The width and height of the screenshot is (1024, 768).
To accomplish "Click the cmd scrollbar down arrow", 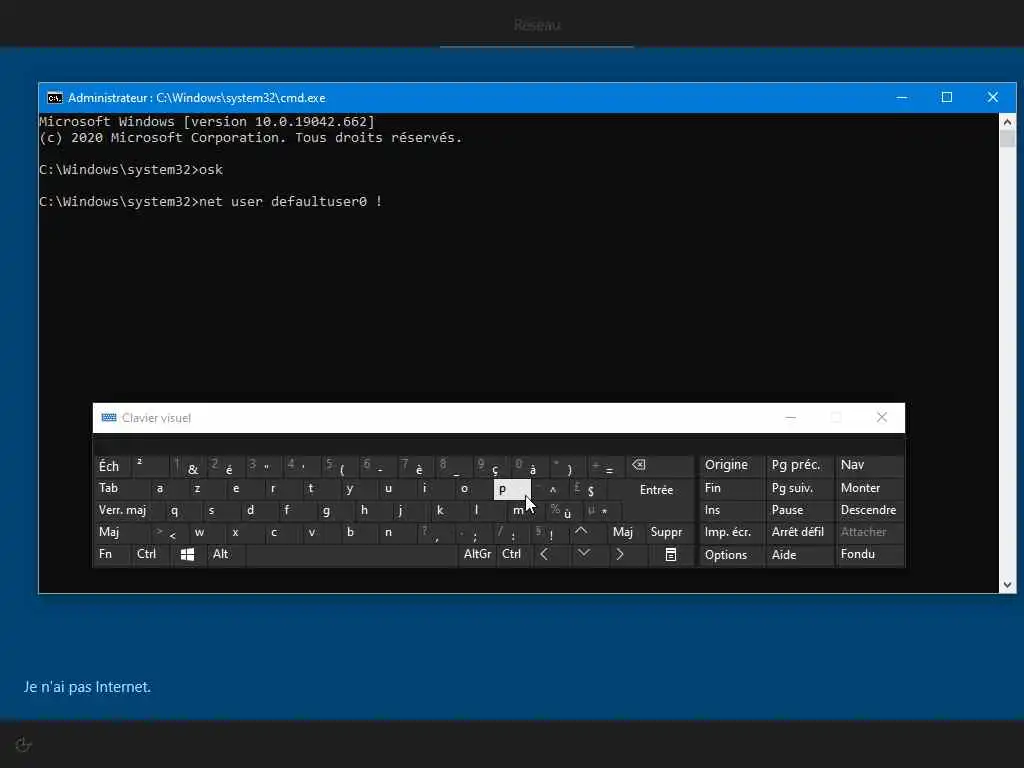I will (1007, 585).
